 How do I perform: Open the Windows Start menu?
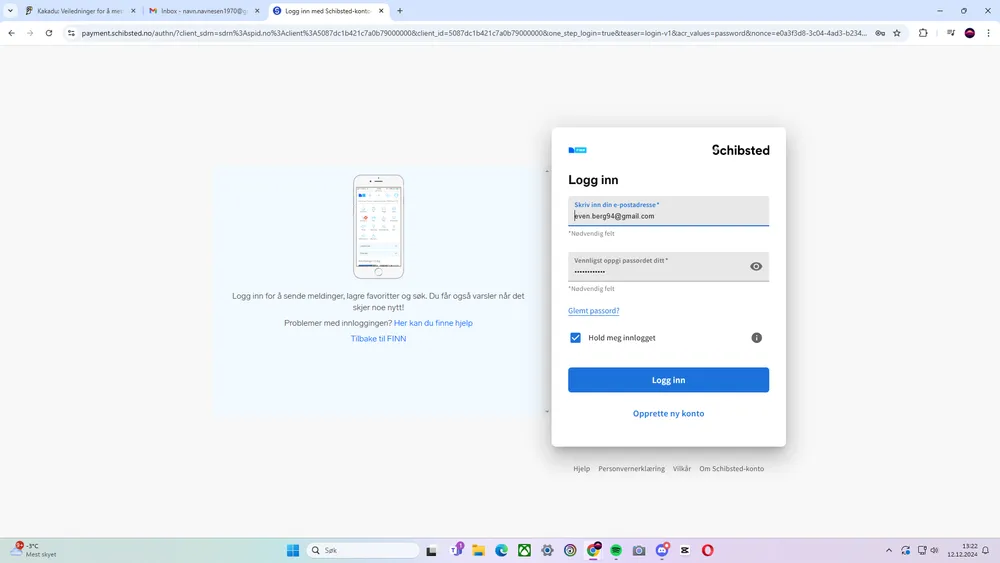tap(293, 550)
